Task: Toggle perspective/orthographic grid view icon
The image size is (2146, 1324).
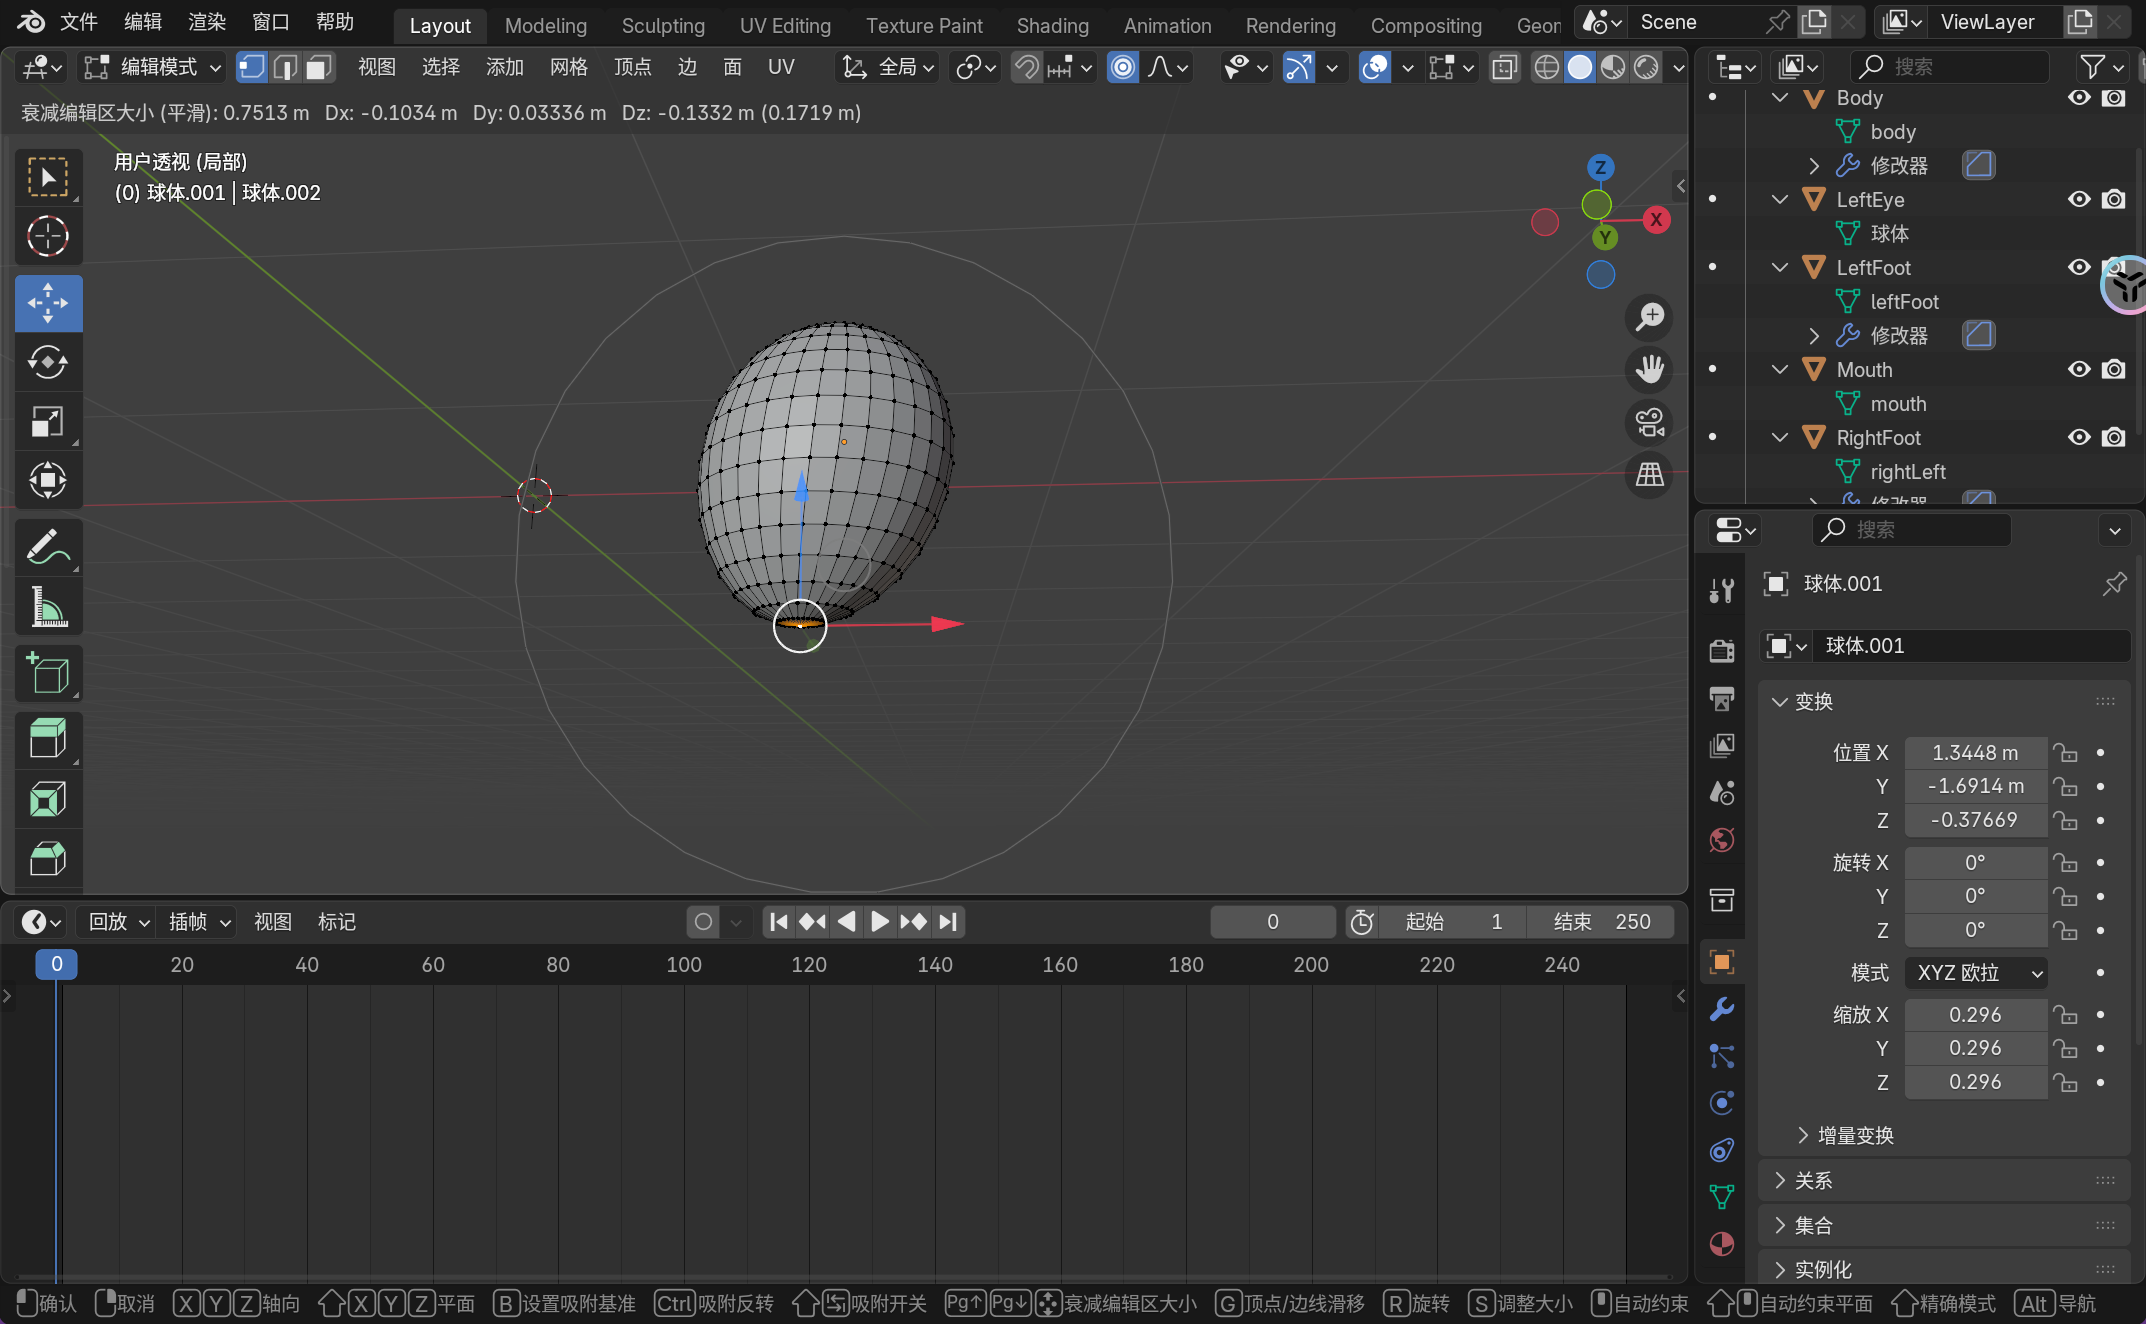Action: [x=1649, y=474]
